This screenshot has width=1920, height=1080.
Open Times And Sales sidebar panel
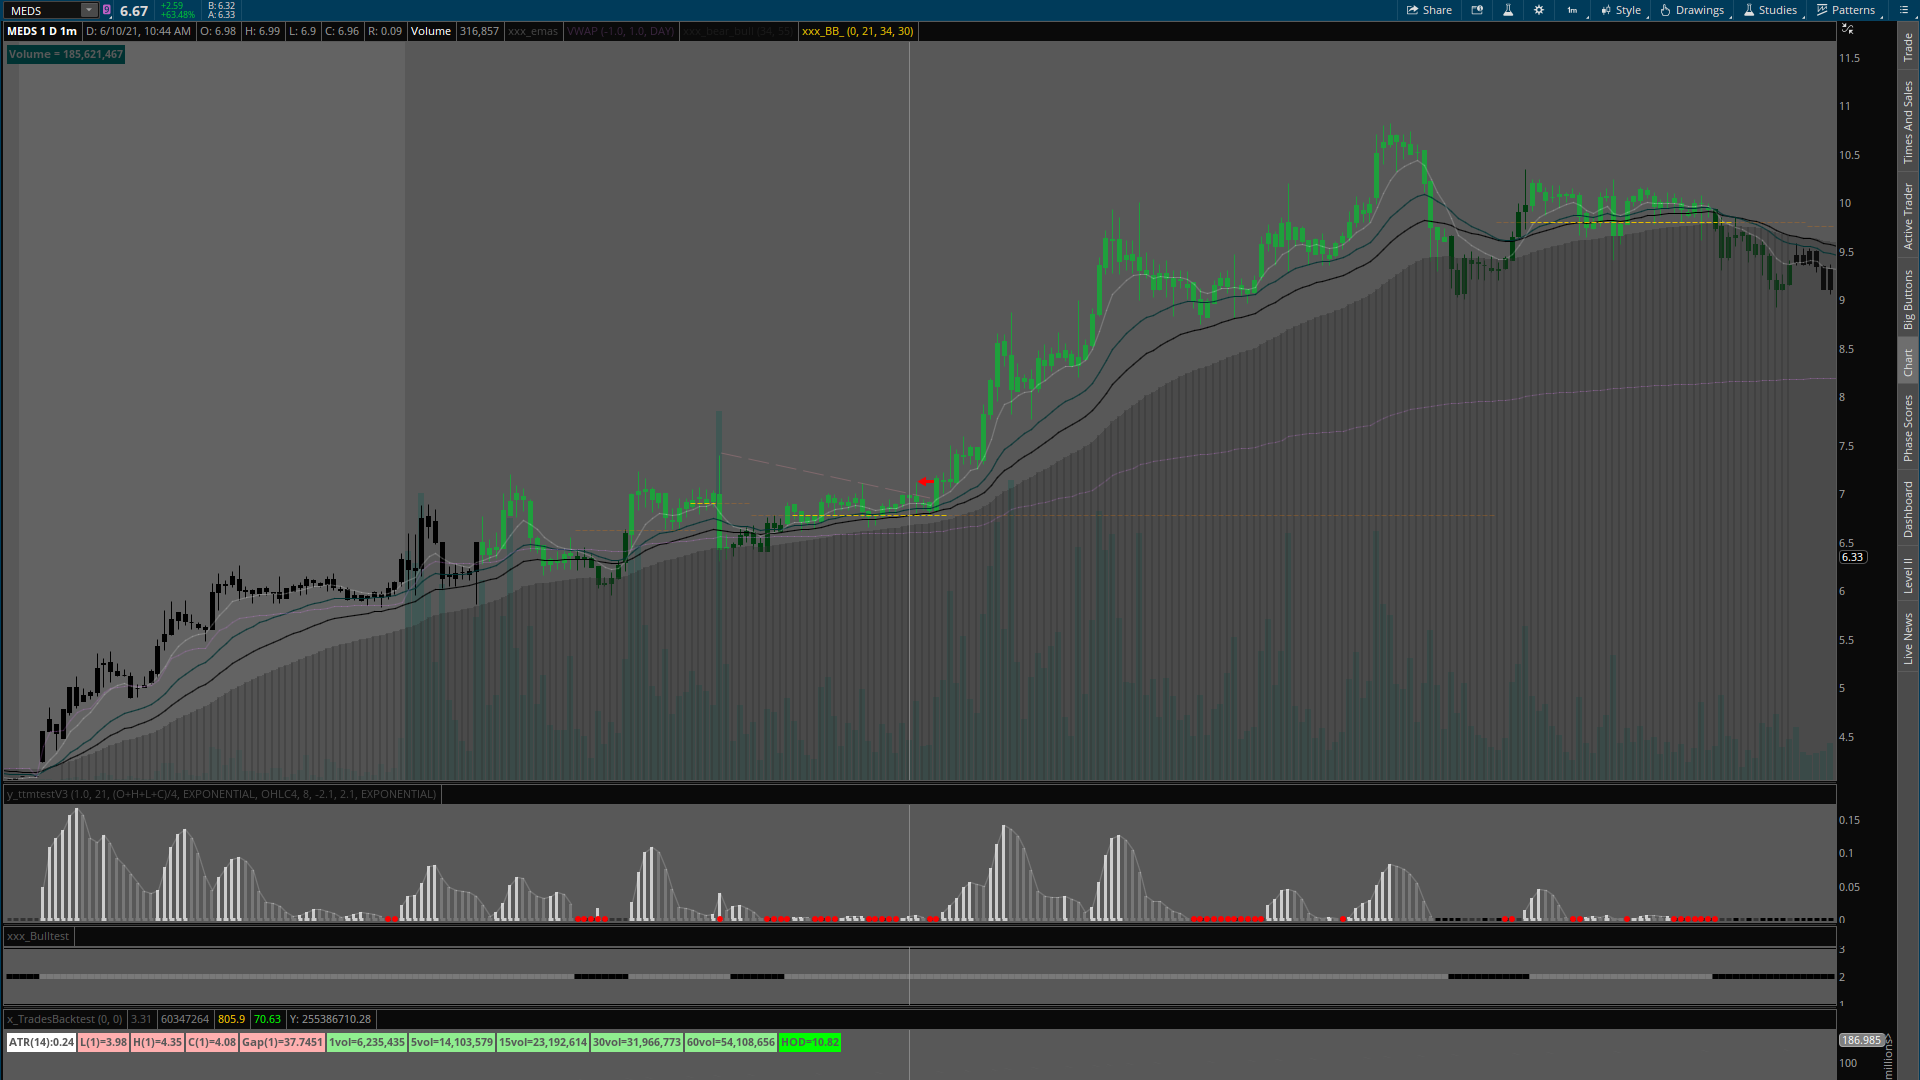pos(1908,122)
